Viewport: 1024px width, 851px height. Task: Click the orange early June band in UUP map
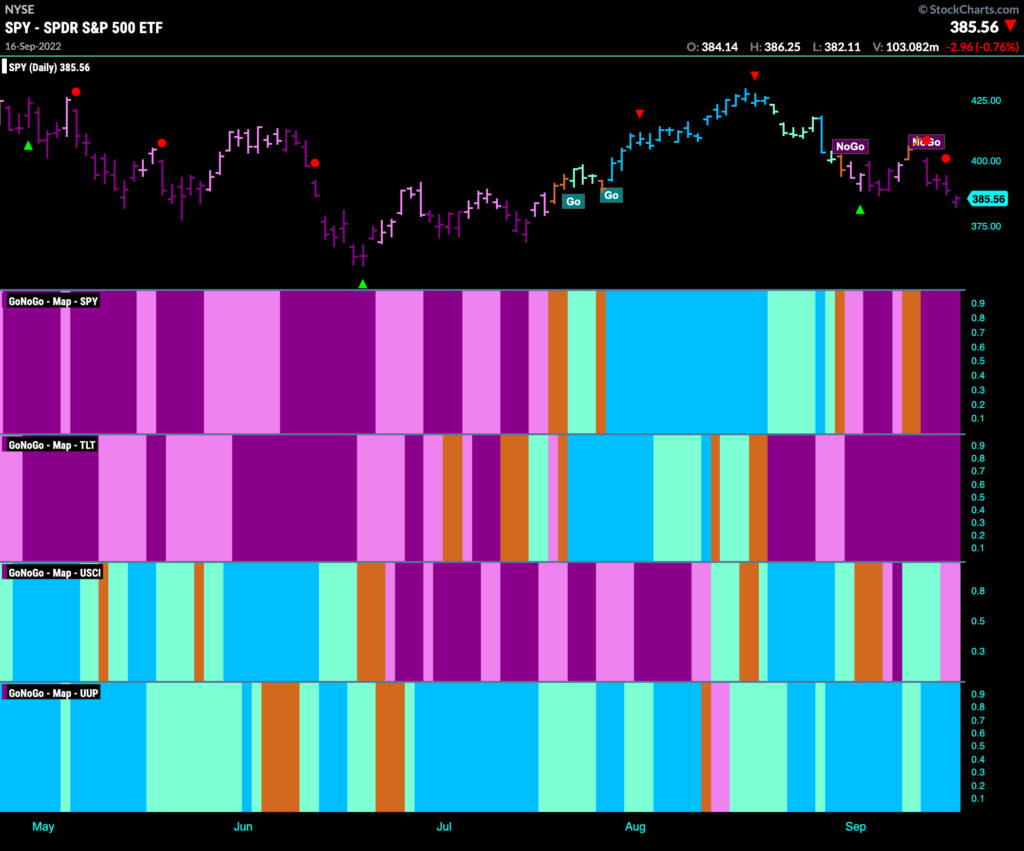coord(280,747)
